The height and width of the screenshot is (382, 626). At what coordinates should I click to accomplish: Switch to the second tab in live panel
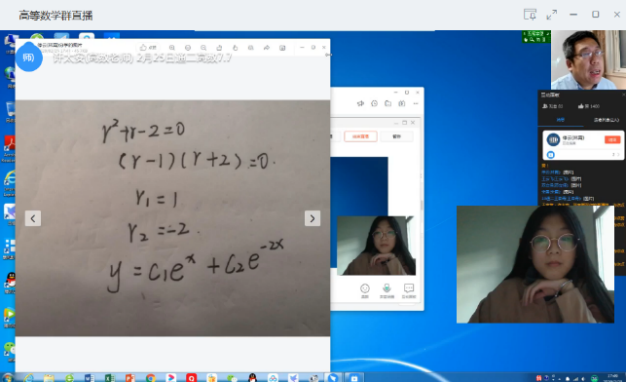tap(606, 120)
